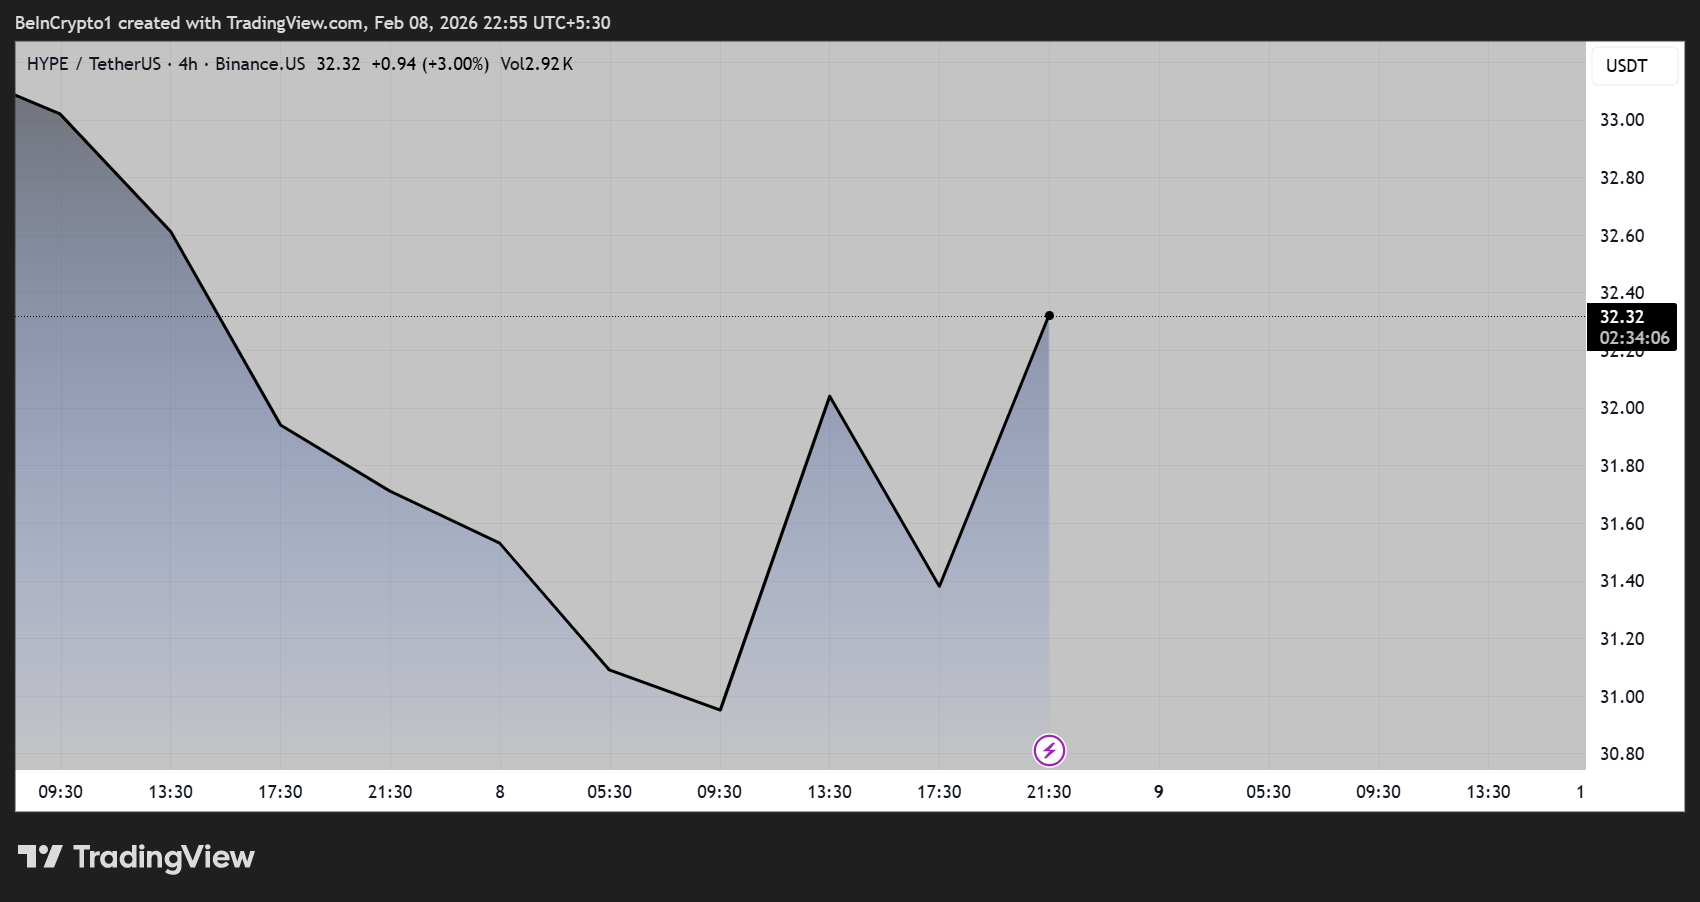This screenshot has width=1700, height=902.
Task: Click the 9 date label on time axis
Action: click(1159, 790)
